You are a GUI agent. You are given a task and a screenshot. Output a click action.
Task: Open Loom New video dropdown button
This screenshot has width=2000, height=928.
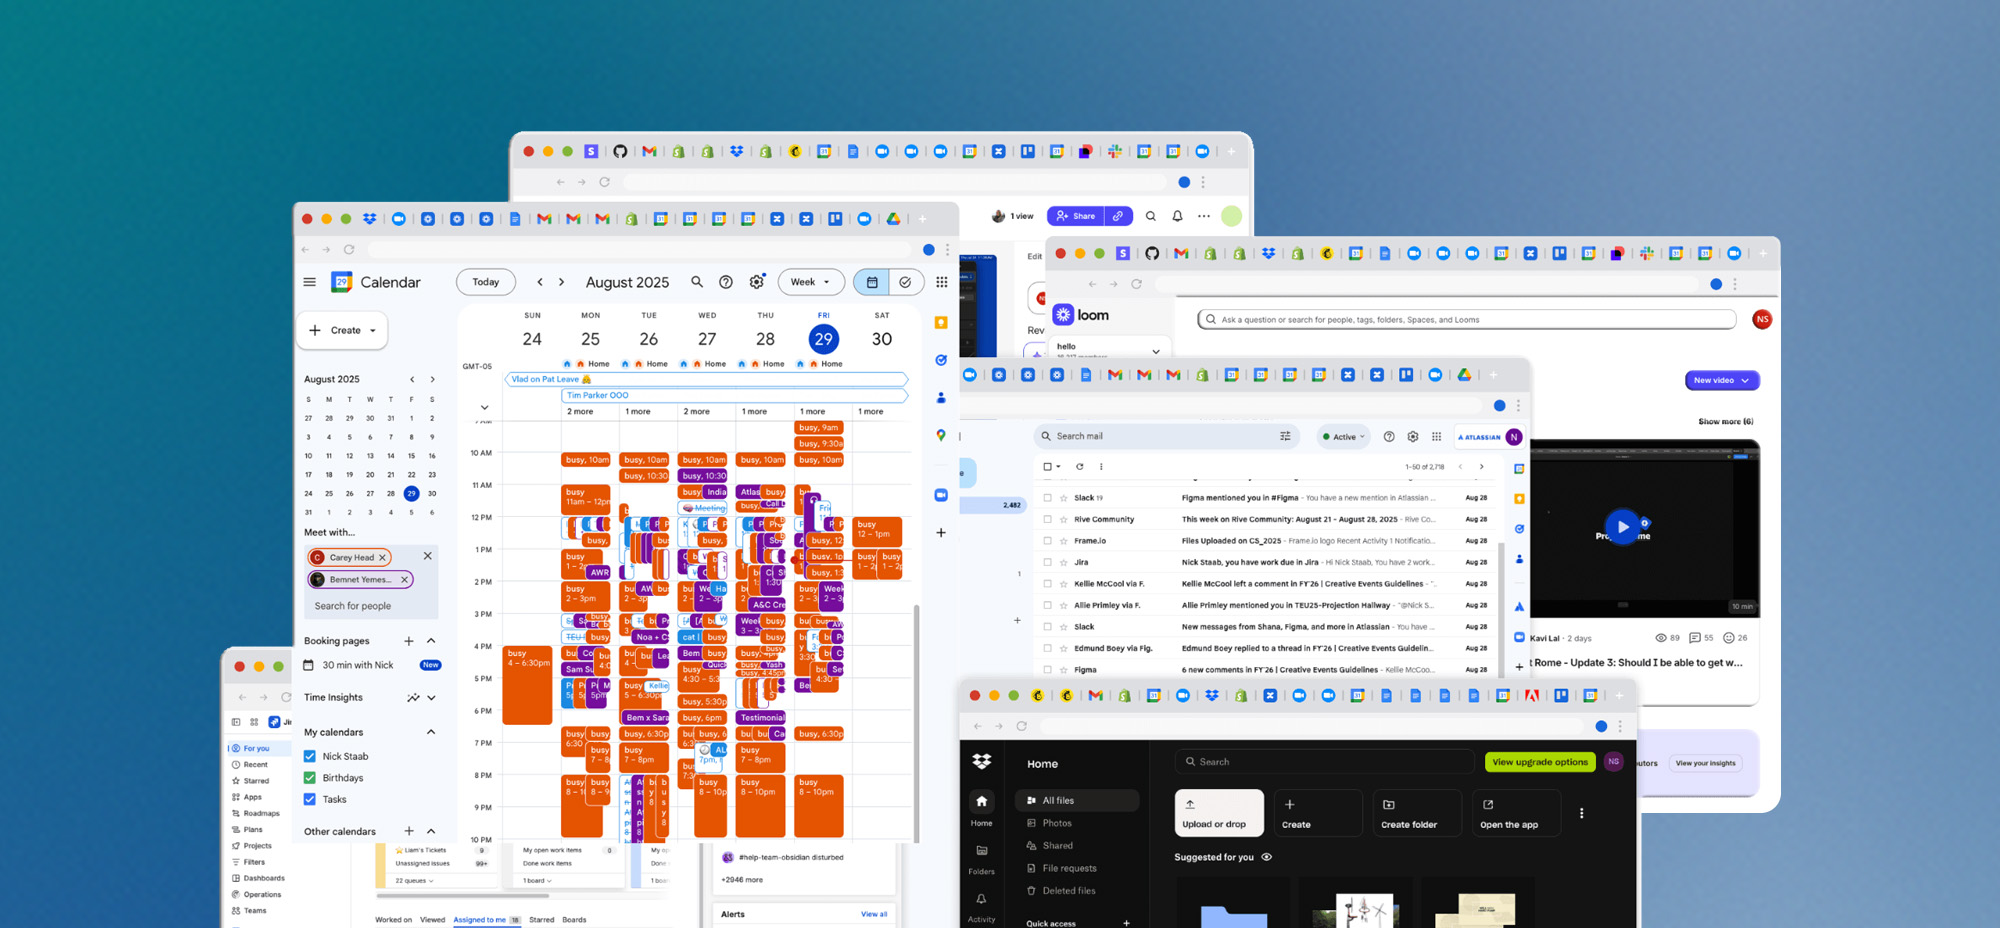(x=1722, y=381)
